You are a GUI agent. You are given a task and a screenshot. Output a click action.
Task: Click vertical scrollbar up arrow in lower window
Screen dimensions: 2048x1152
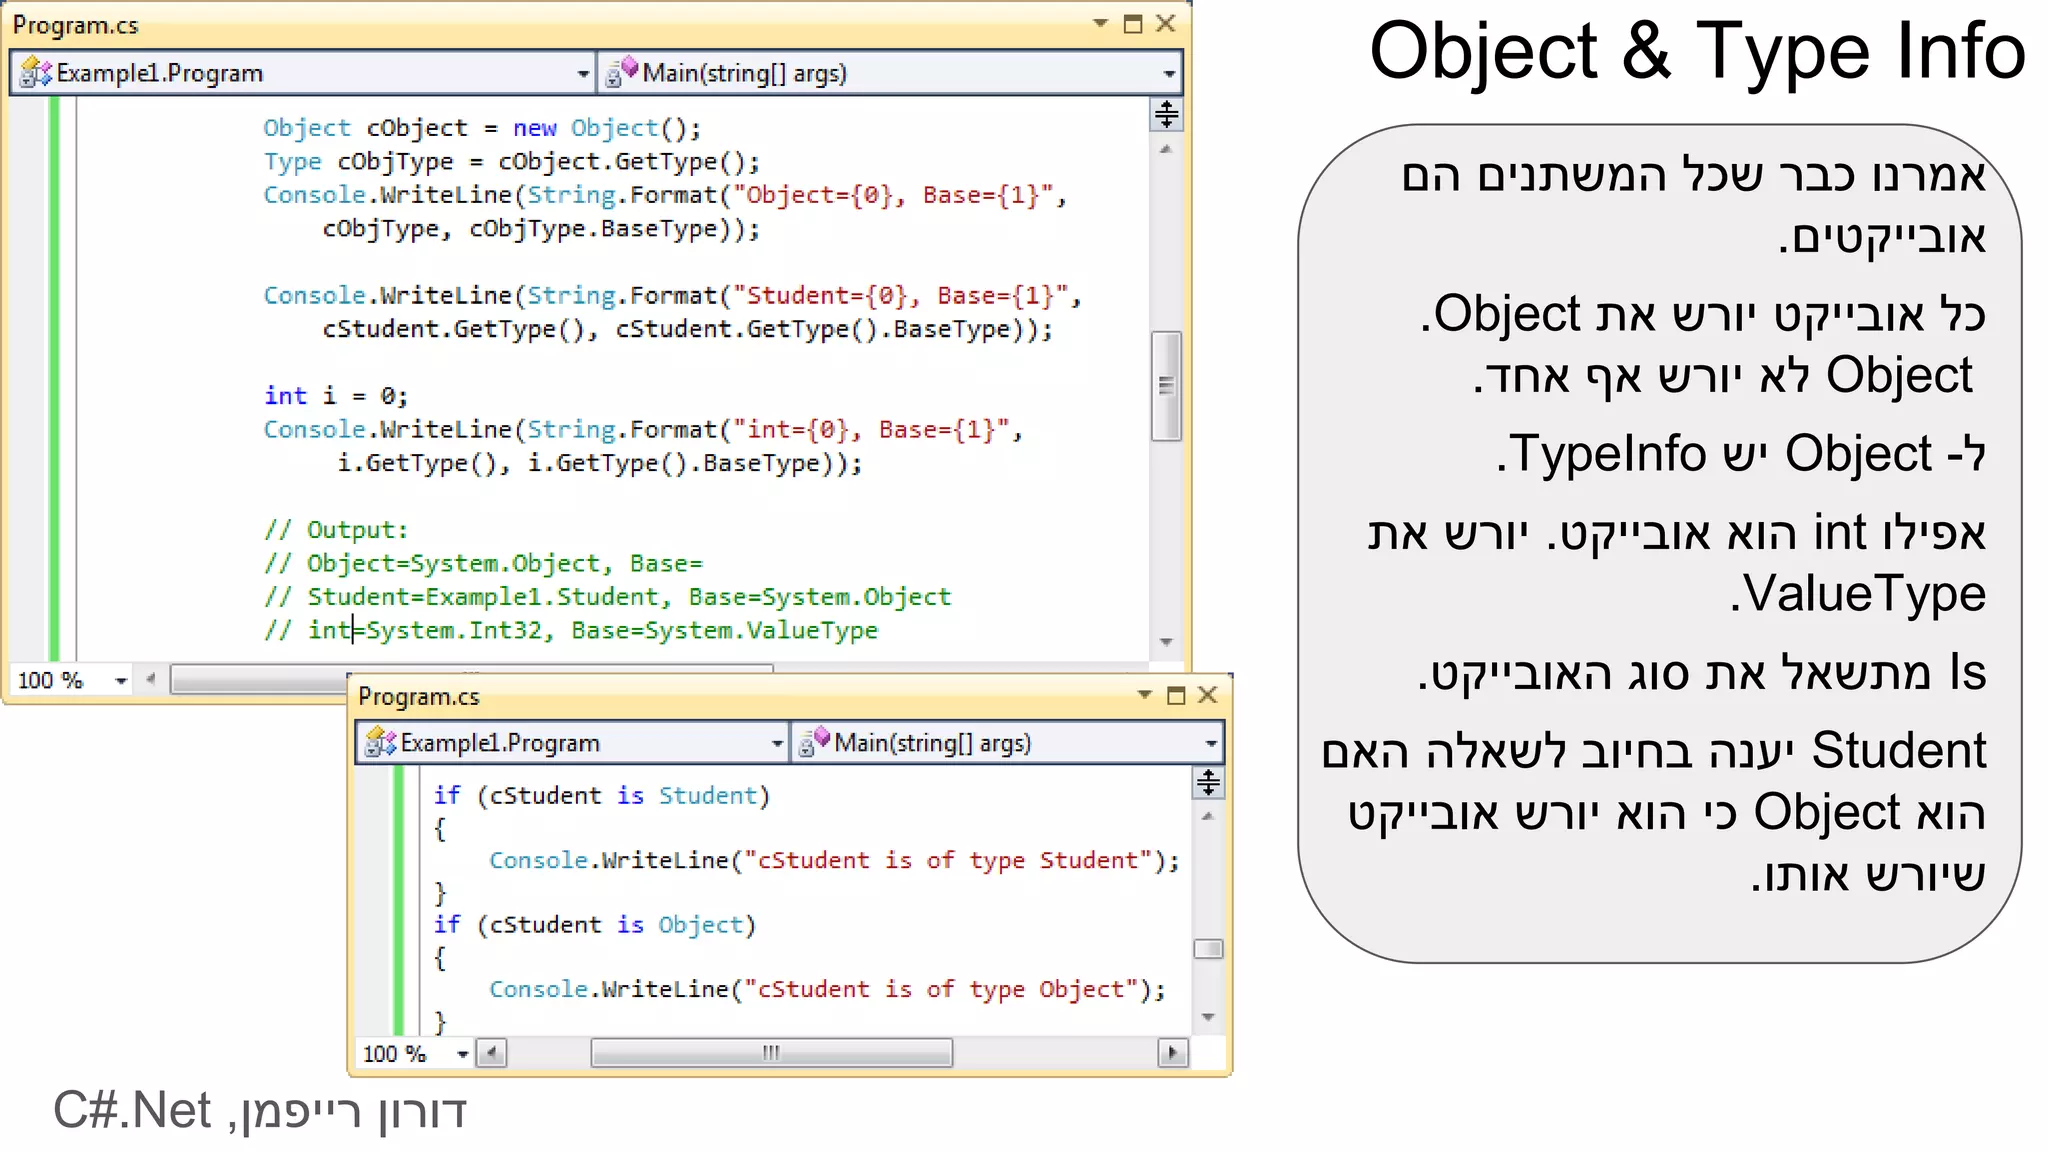[1208, 817]
